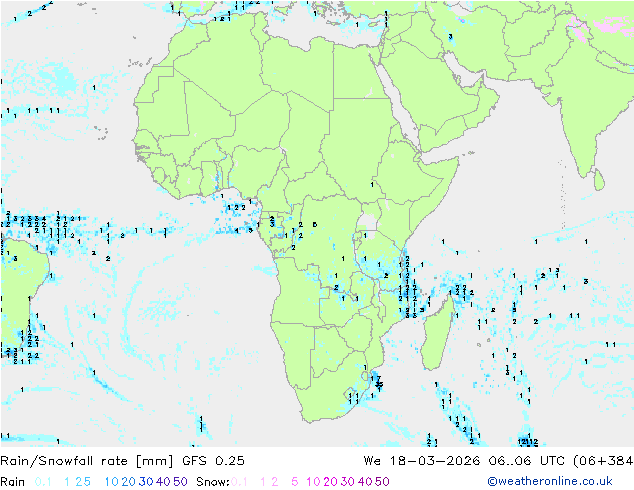
Task: Pick the Rain 10 legend color value
Action: (112, 482)
